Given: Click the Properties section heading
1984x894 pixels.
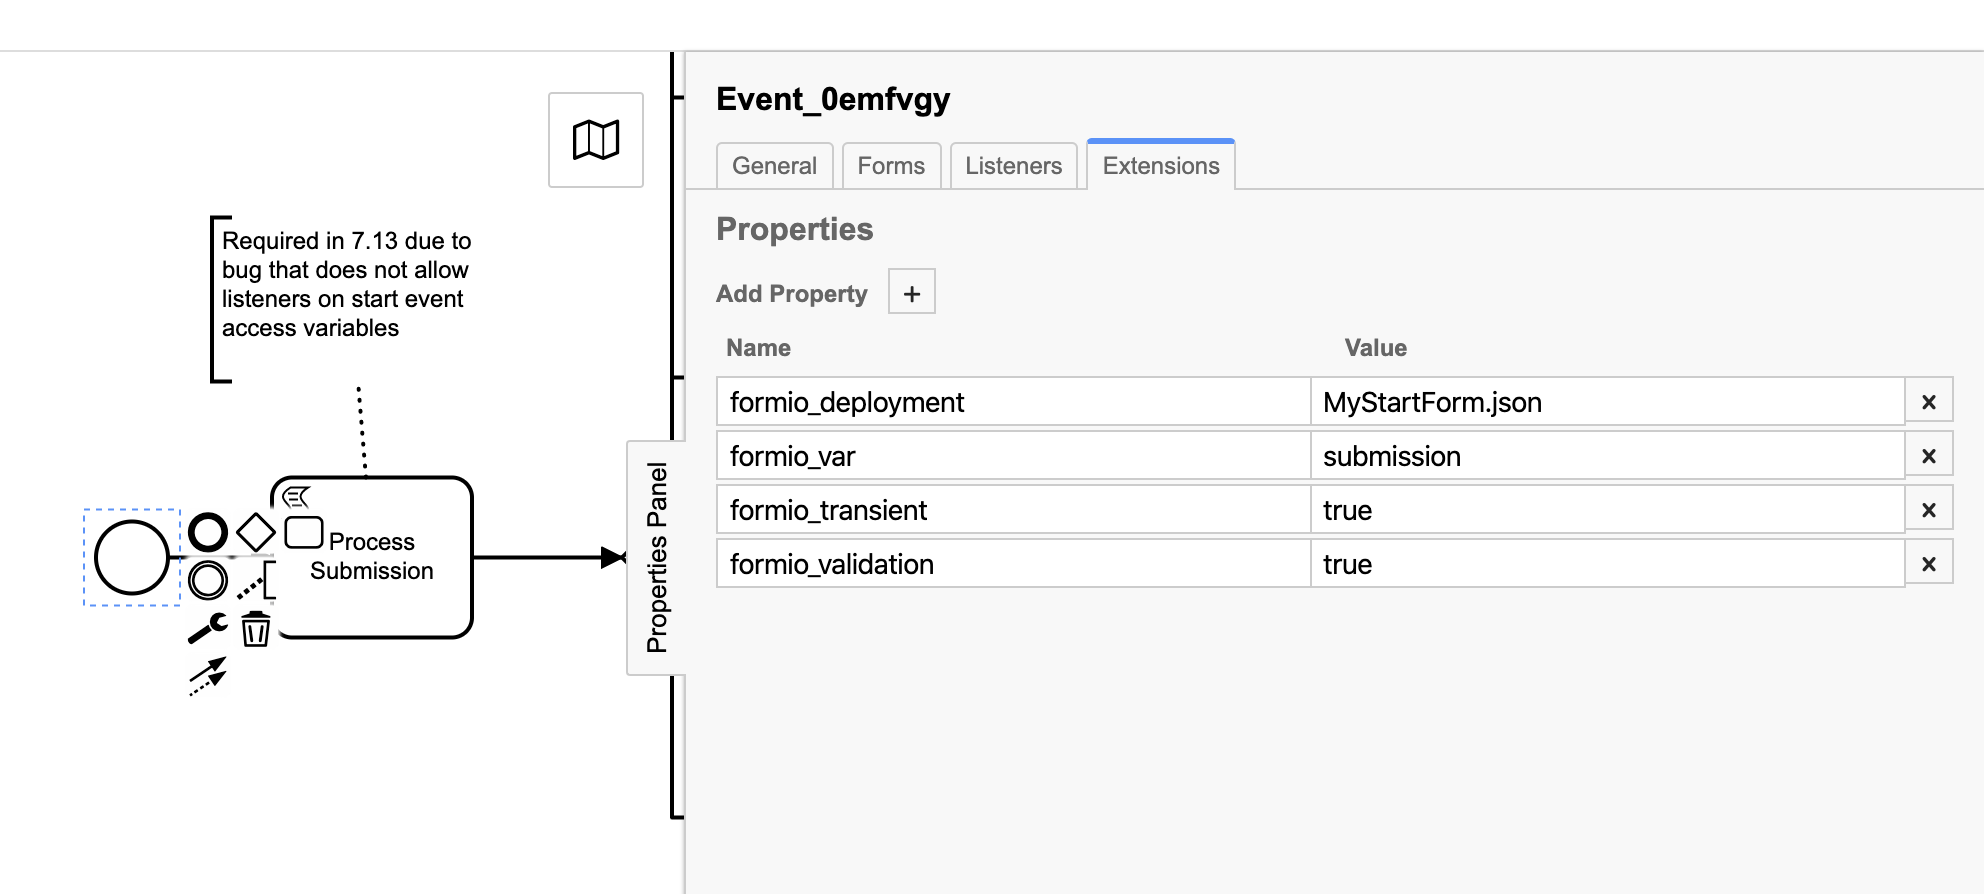Looking at the screenshot, I should pyautogui.click(x=795, y=229).
